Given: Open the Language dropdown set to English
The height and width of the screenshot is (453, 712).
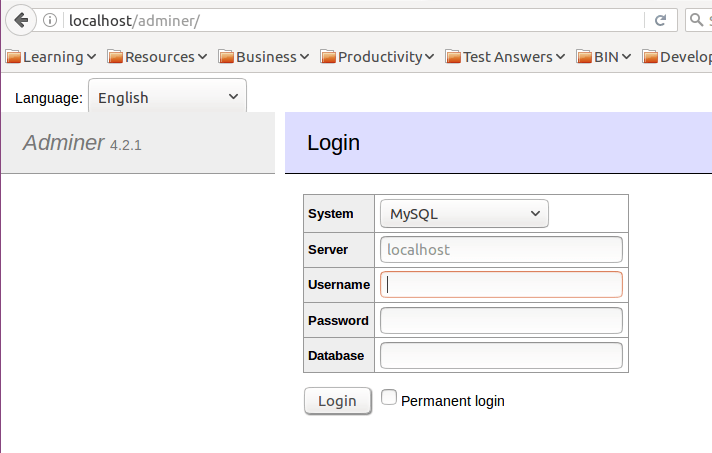Looking at the screenshot, I should point(168,96).
